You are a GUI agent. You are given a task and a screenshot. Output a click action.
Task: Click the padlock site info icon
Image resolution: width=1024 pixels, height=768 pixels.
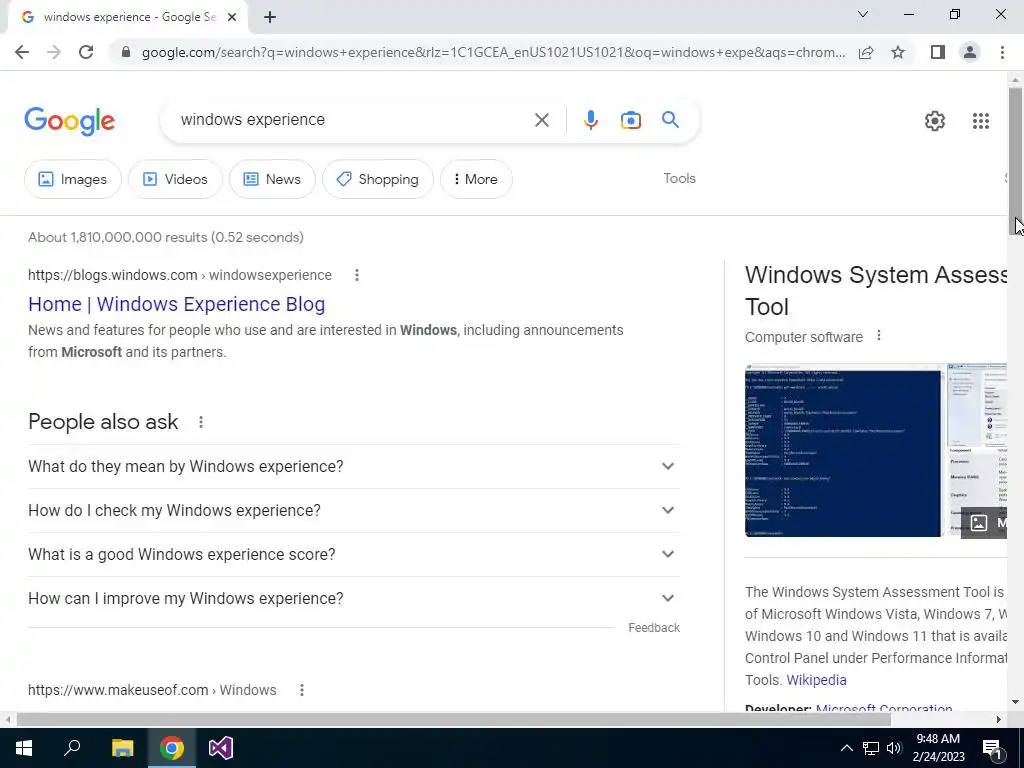125,52
